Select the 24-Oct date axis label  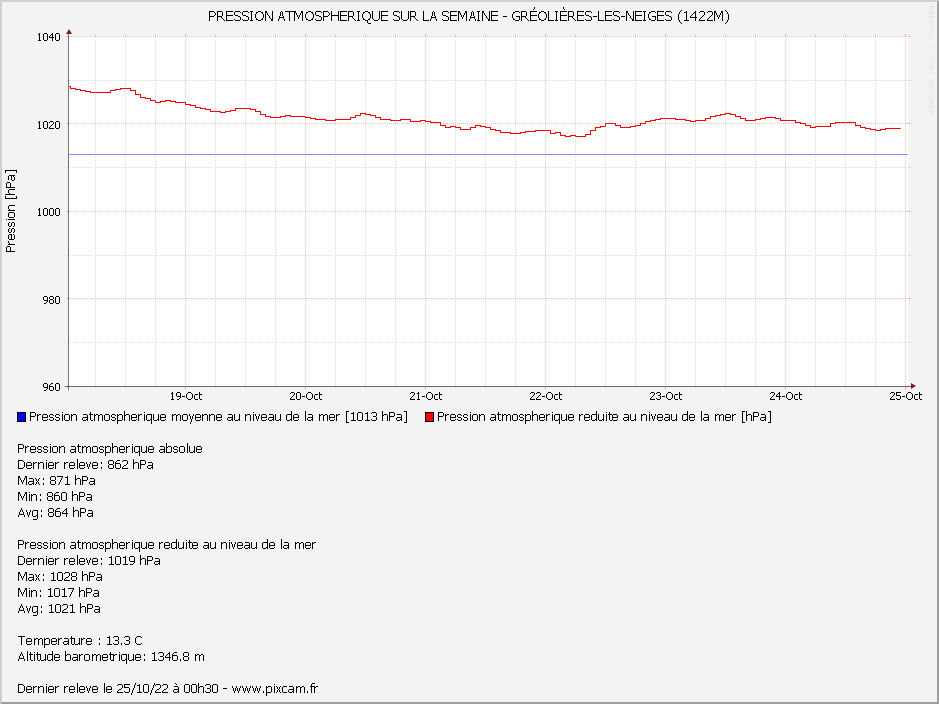point(786,396)
